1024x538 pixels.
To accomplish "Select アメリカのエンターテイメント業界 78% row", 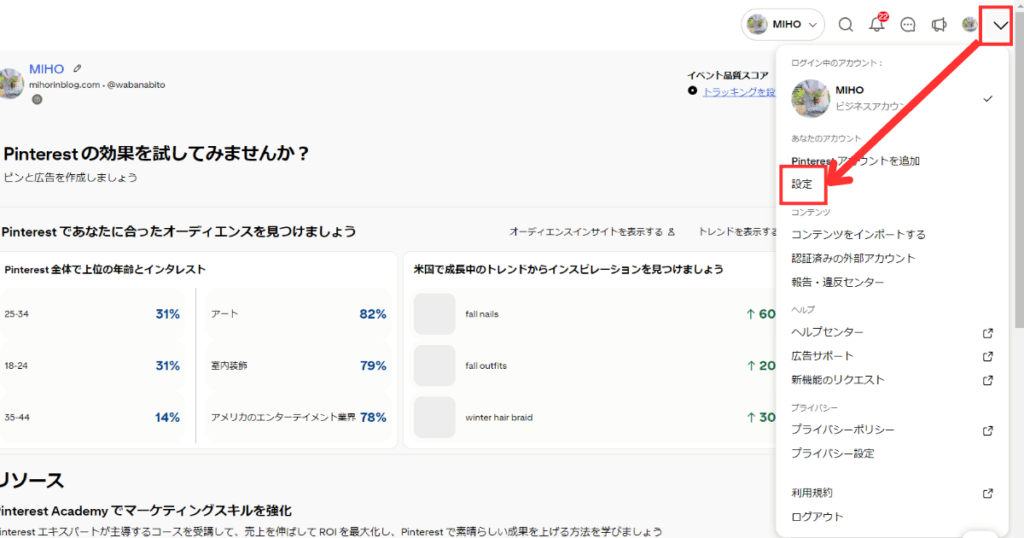I will (298, 417).
